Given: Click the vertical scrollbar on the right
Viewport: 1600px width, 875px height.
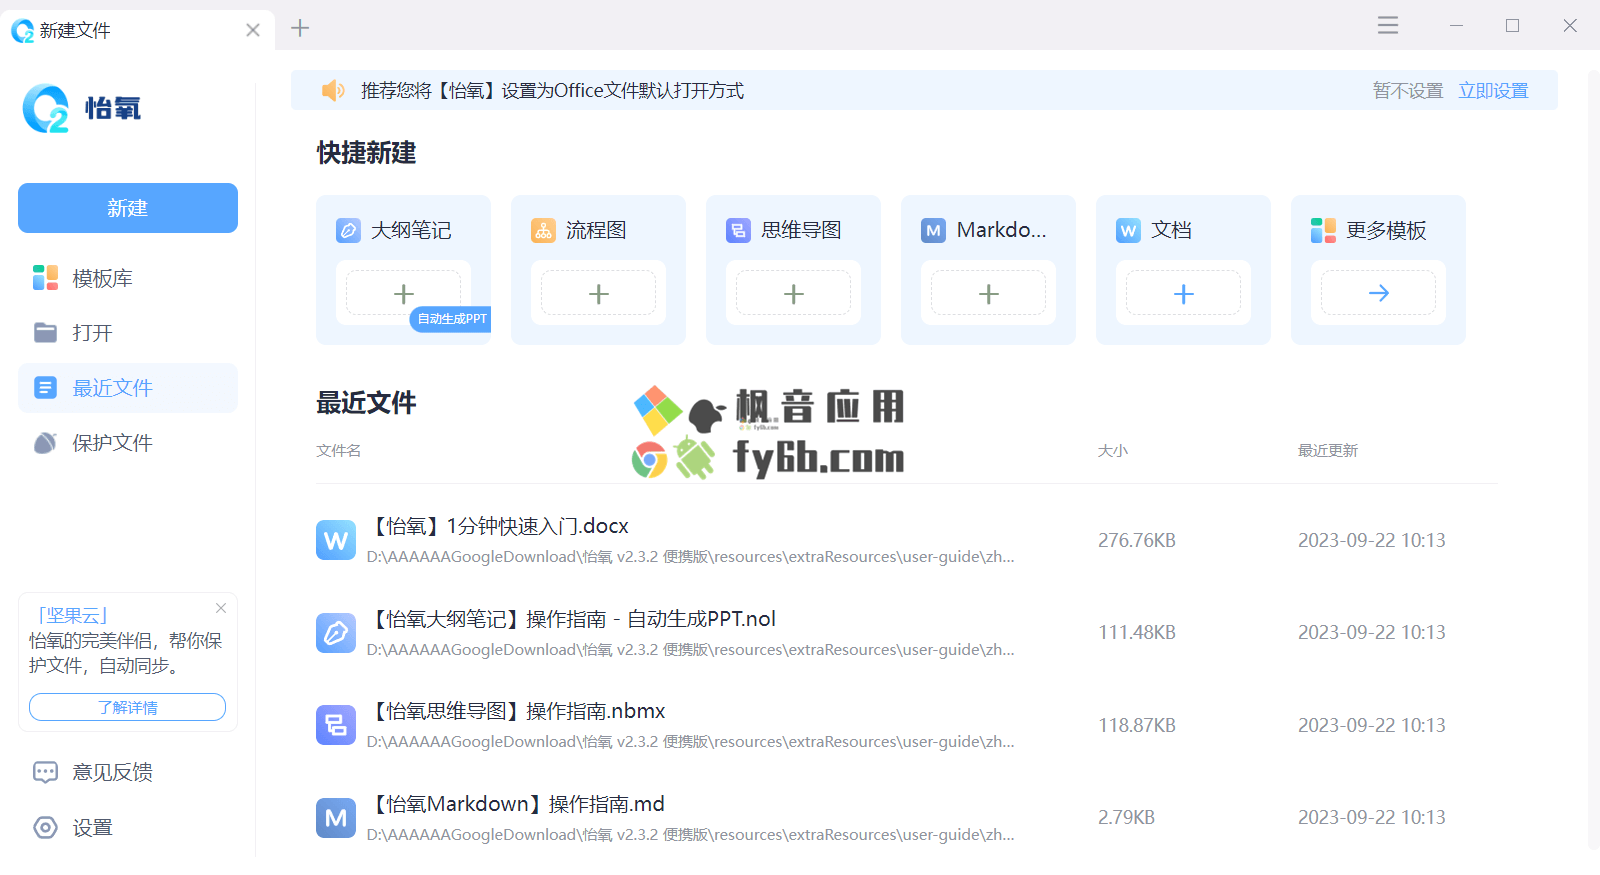Looking at the screenshot, I should coord(1594,460).
